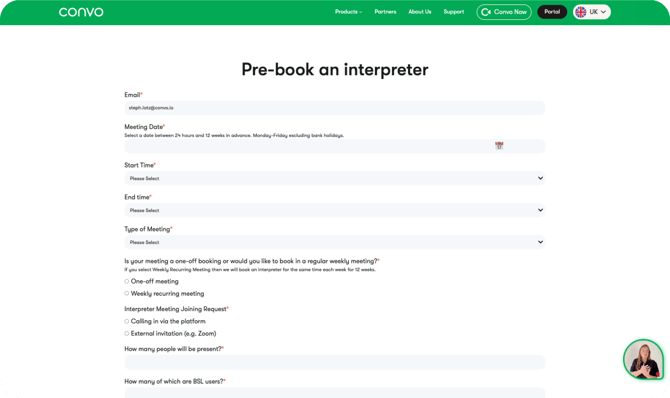Screen dimensions: 670x398
Task: Click the UK flag icon
Action: pos(580,12)
